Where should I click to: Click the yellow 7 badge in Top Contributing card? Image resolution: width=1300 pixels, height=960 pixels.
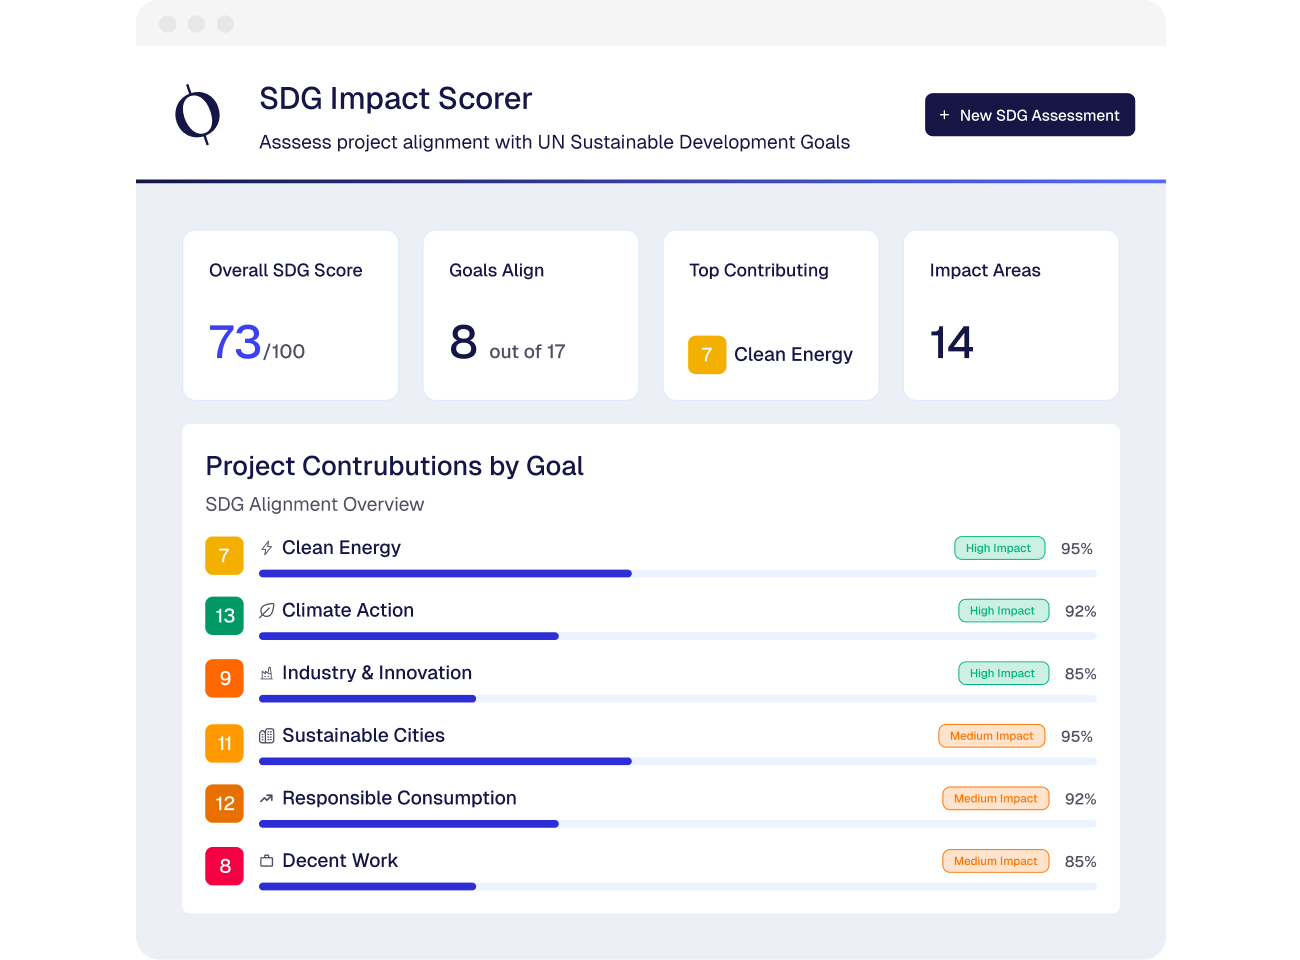(707, 355)
